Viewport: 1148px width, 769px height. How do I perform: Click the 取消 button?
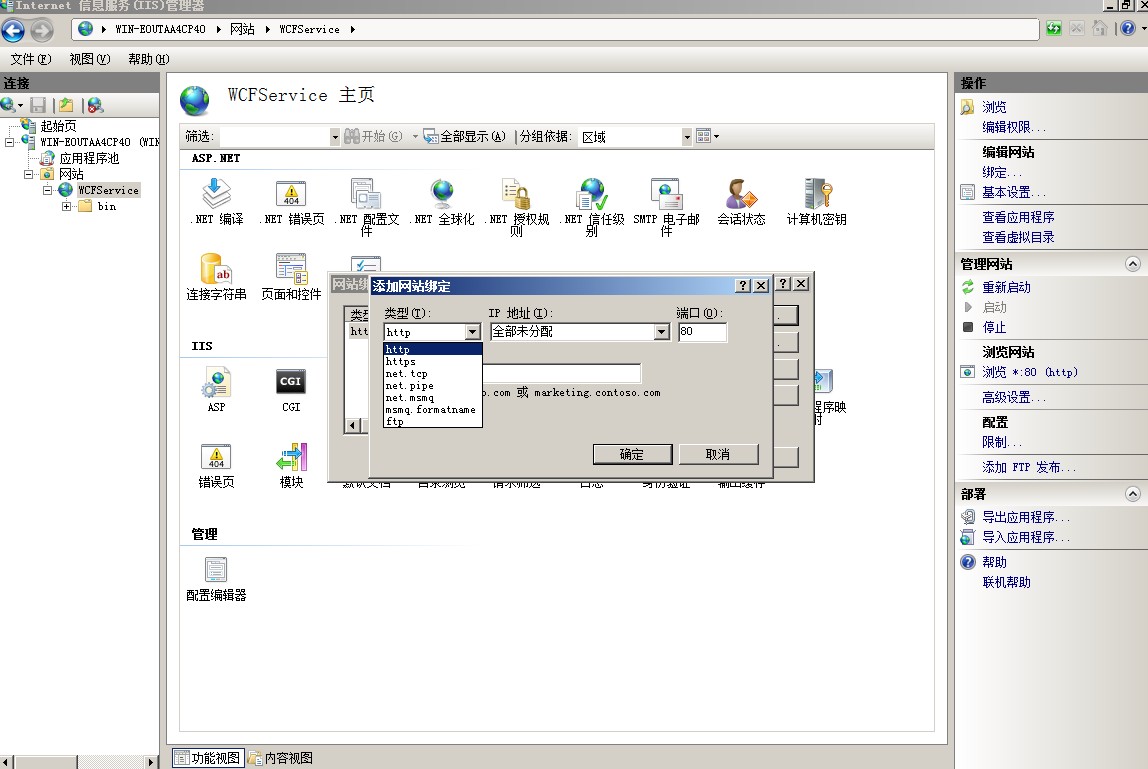tap(718, 455)
